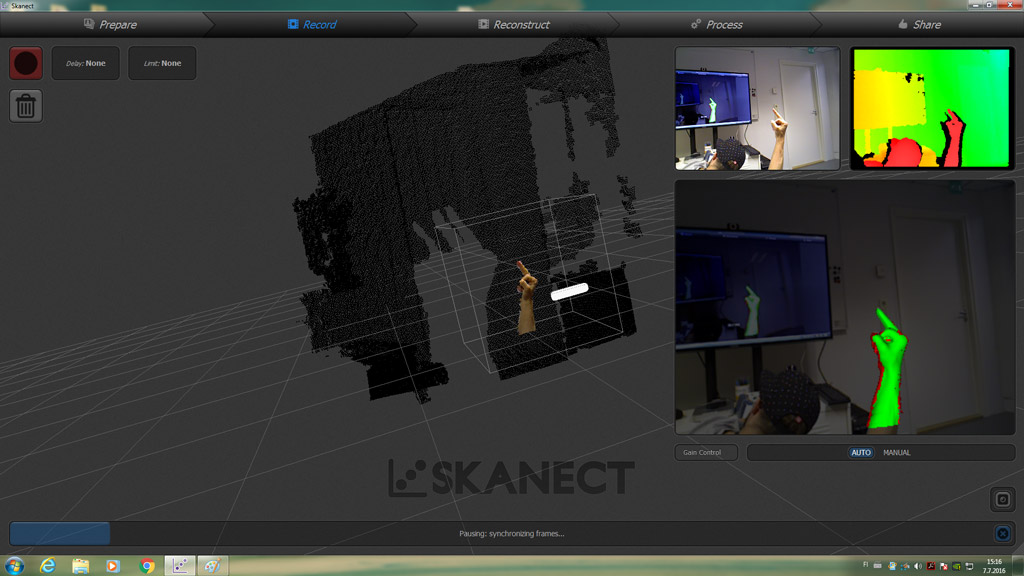Set gain control to MANUAL

pos(897,453)
